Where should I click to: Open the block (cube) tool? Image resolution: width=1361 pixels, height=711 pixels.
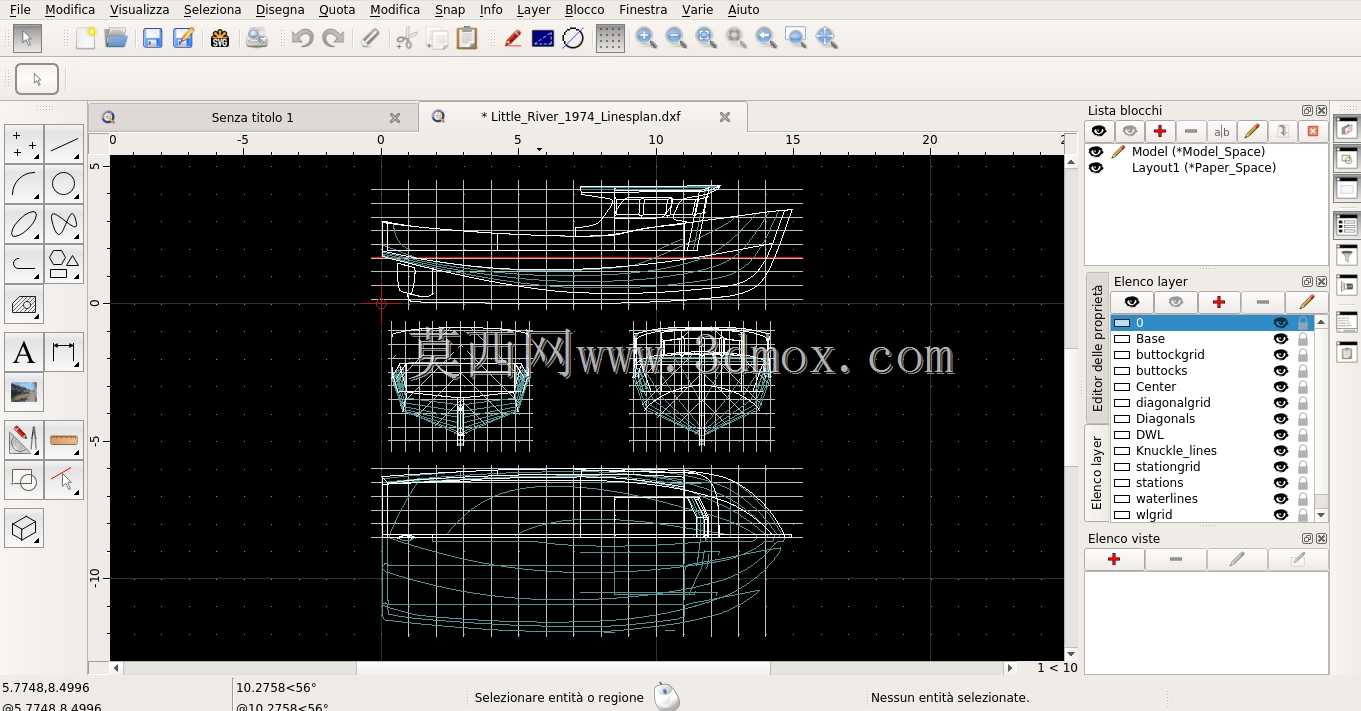pos(24,528)
